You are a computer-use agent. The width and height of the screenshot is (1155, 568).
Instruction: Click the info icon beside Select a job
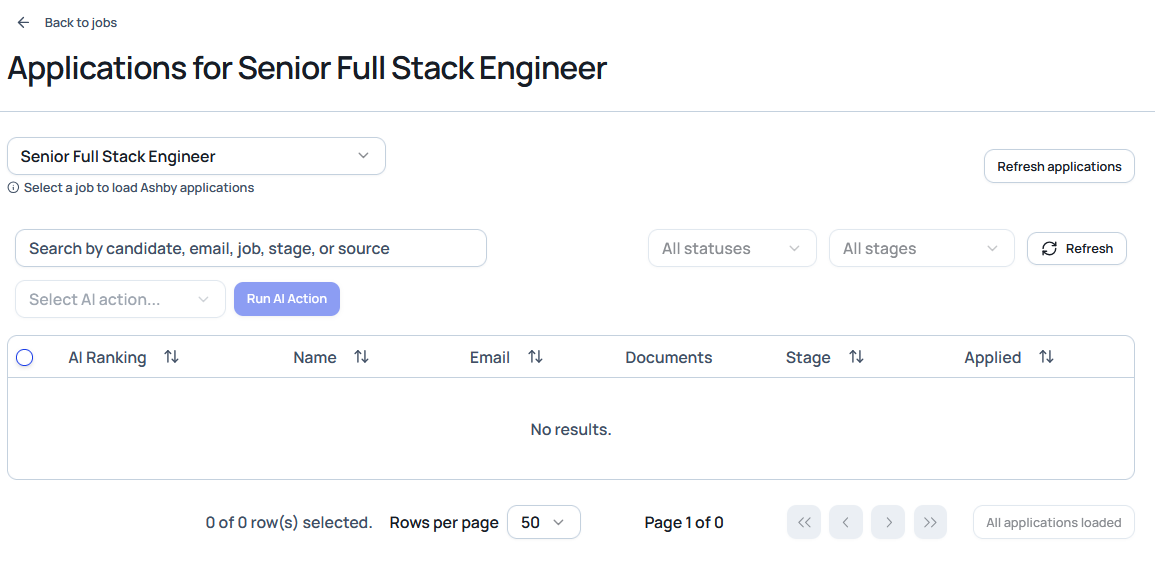tap(14, 188)
